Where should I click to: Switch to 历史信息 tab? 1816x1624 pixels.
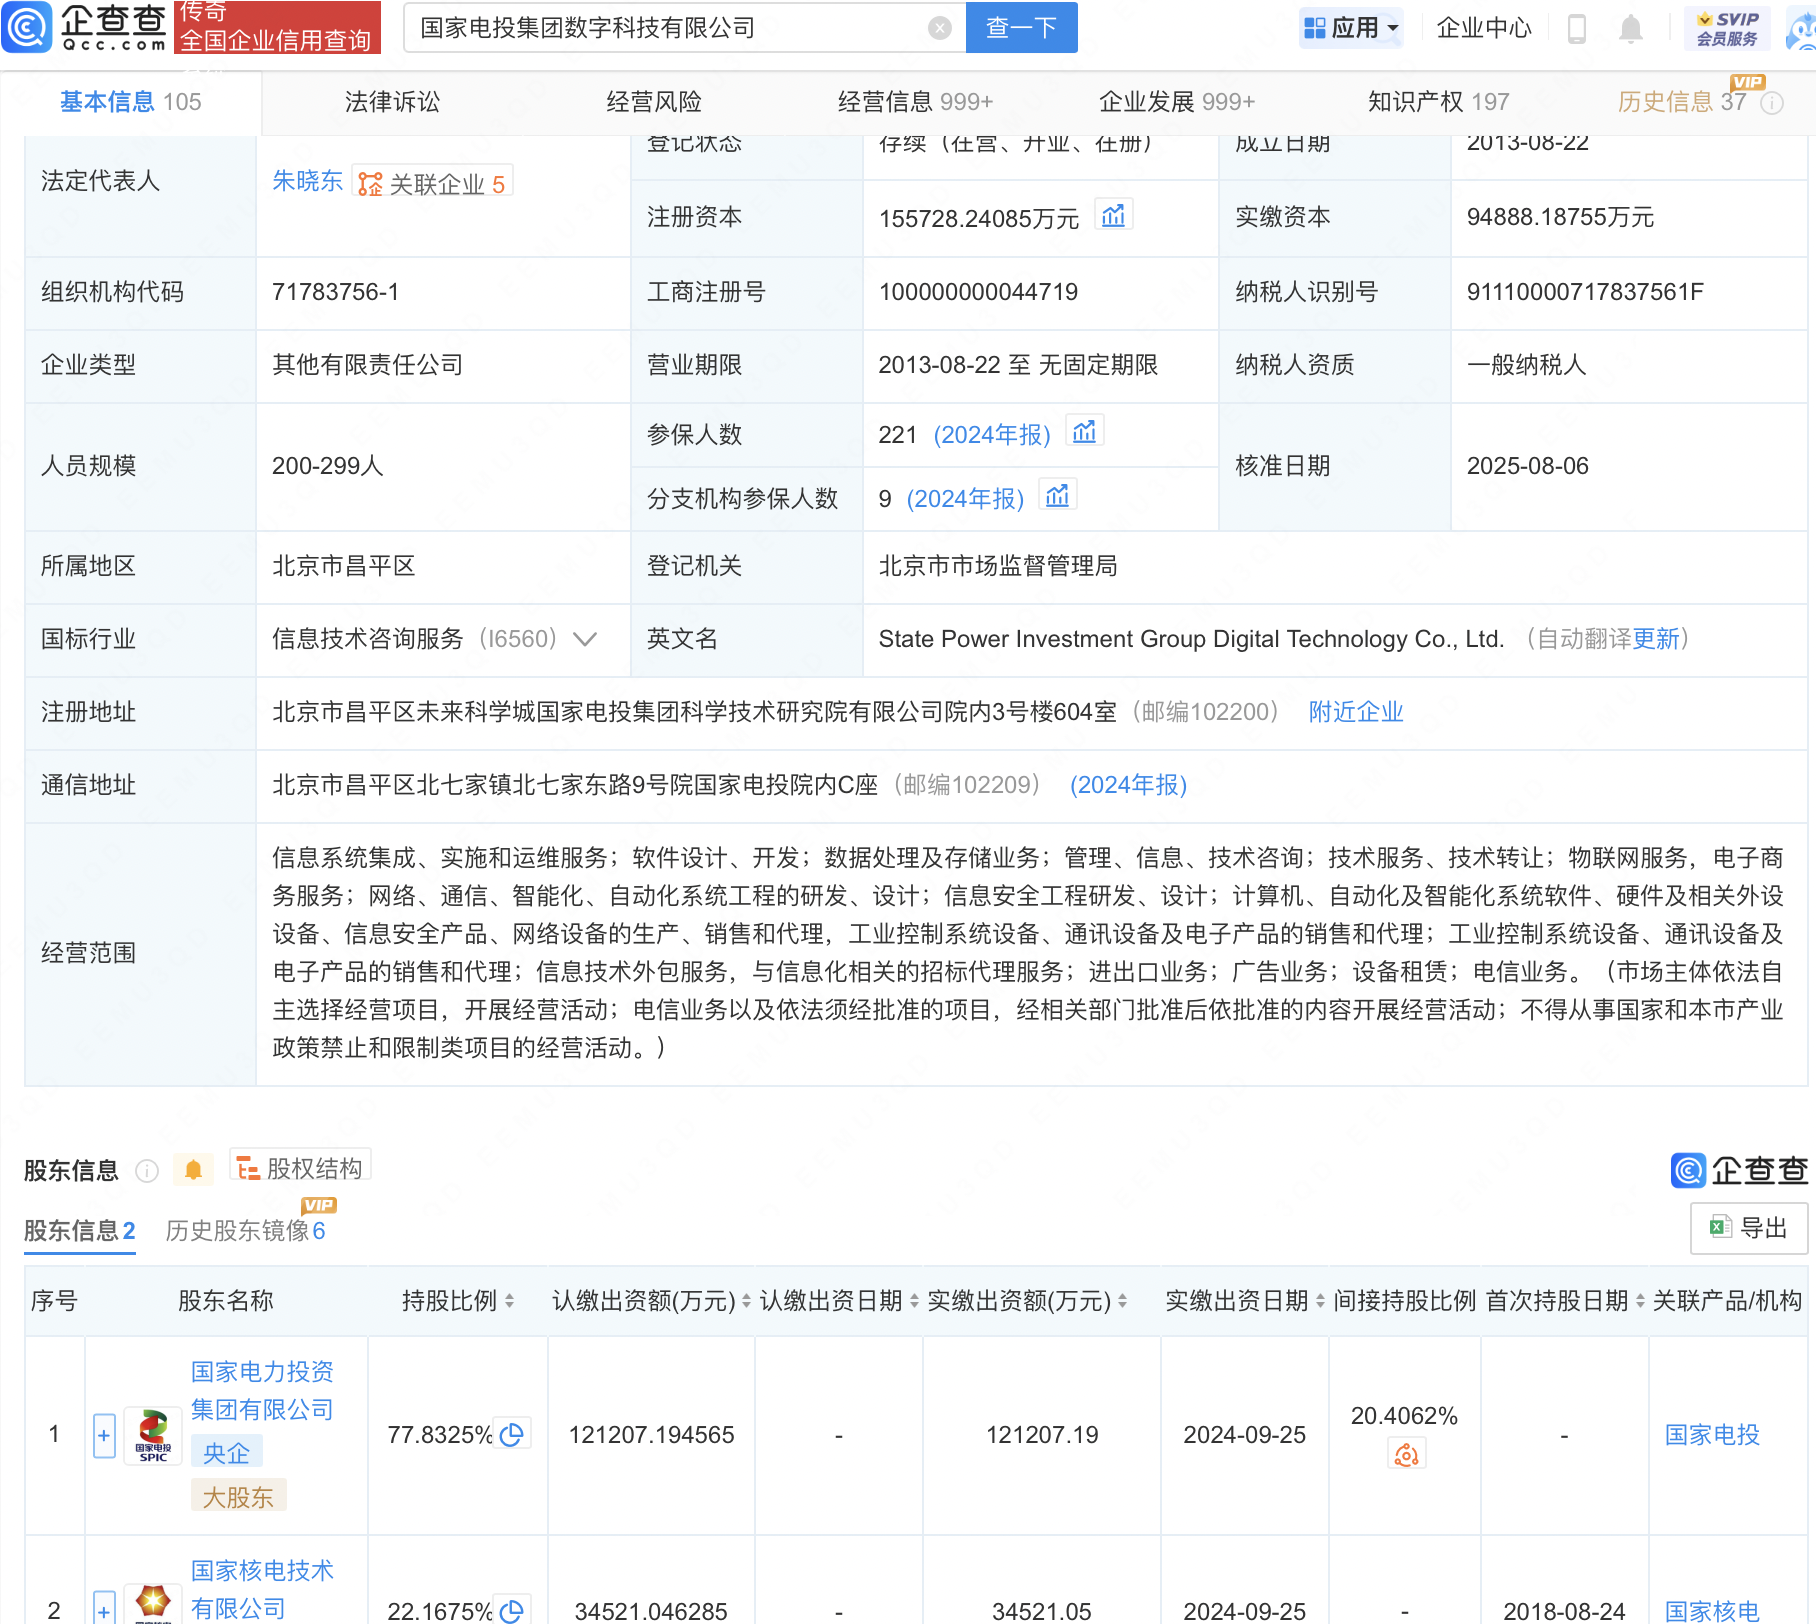(1682, 102)
